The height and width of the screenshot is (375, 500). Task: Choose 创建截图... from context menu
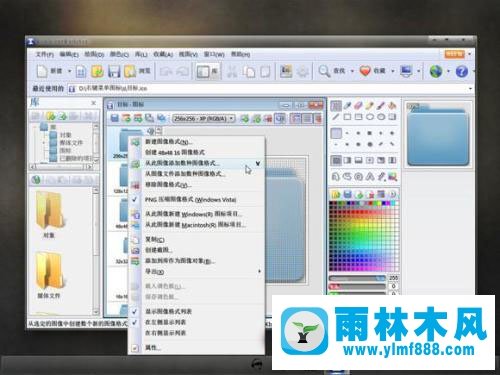[196, 250]
